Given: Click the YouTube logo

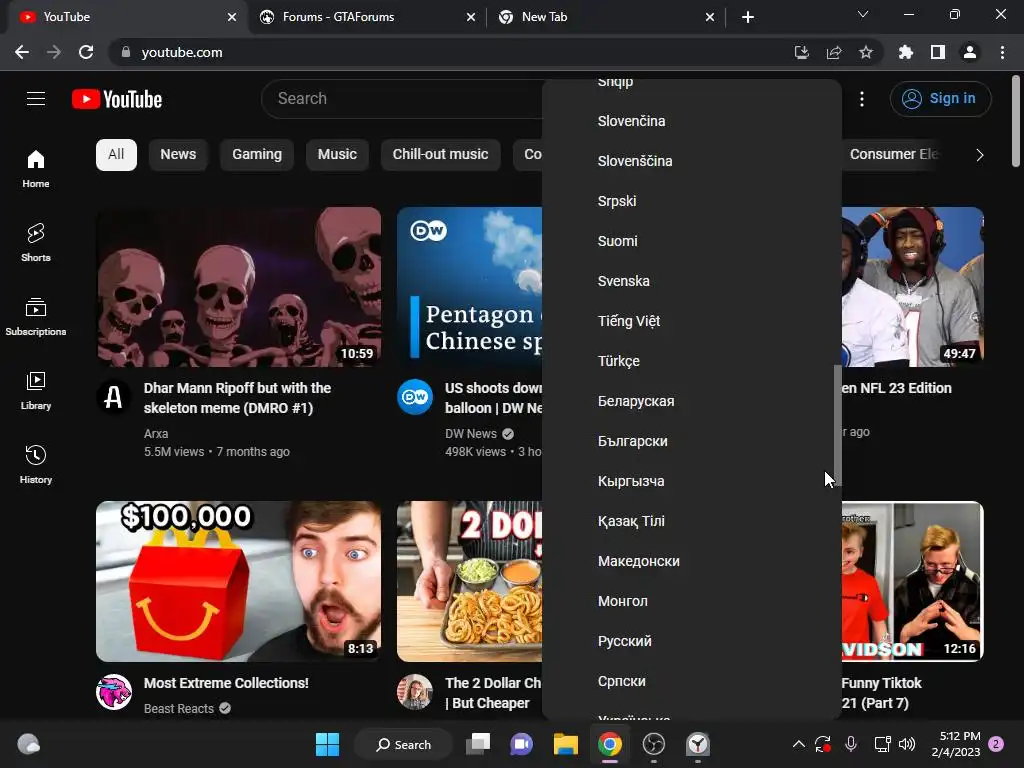Looking at the screenshot, I should [117, 99].
